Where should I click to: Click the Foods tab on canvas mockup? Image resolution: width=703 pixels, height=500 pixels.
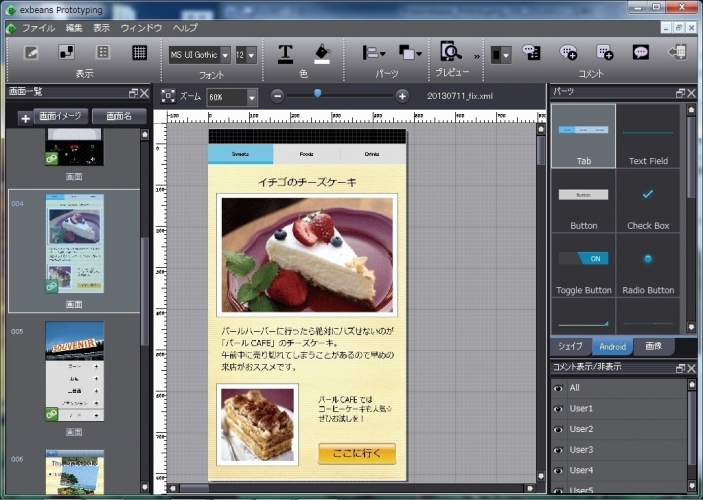307,154
